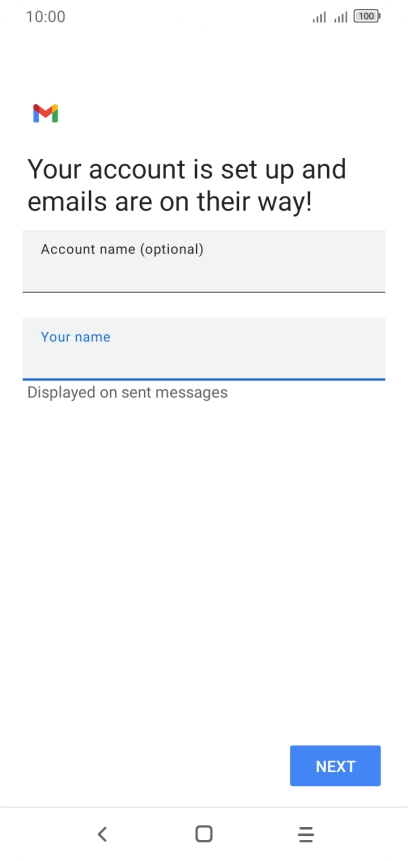The image size is (408, 861).
Task: Focus the Account name (optional) field
Action: (204, 261)
